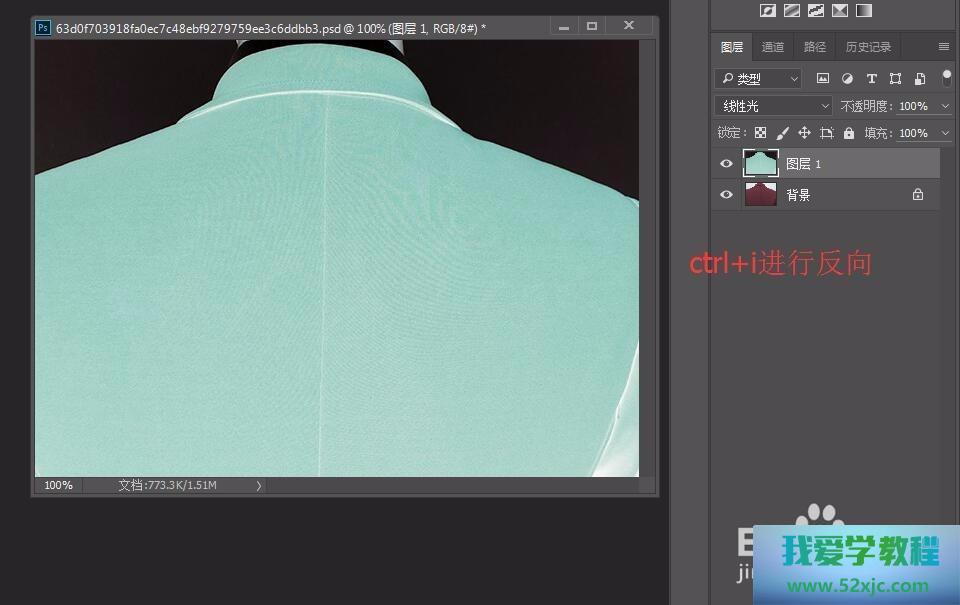Screen dimensions: 960x605
Task: Hide 图层 1 using its eye icon
Action: [x=726, y=164]
